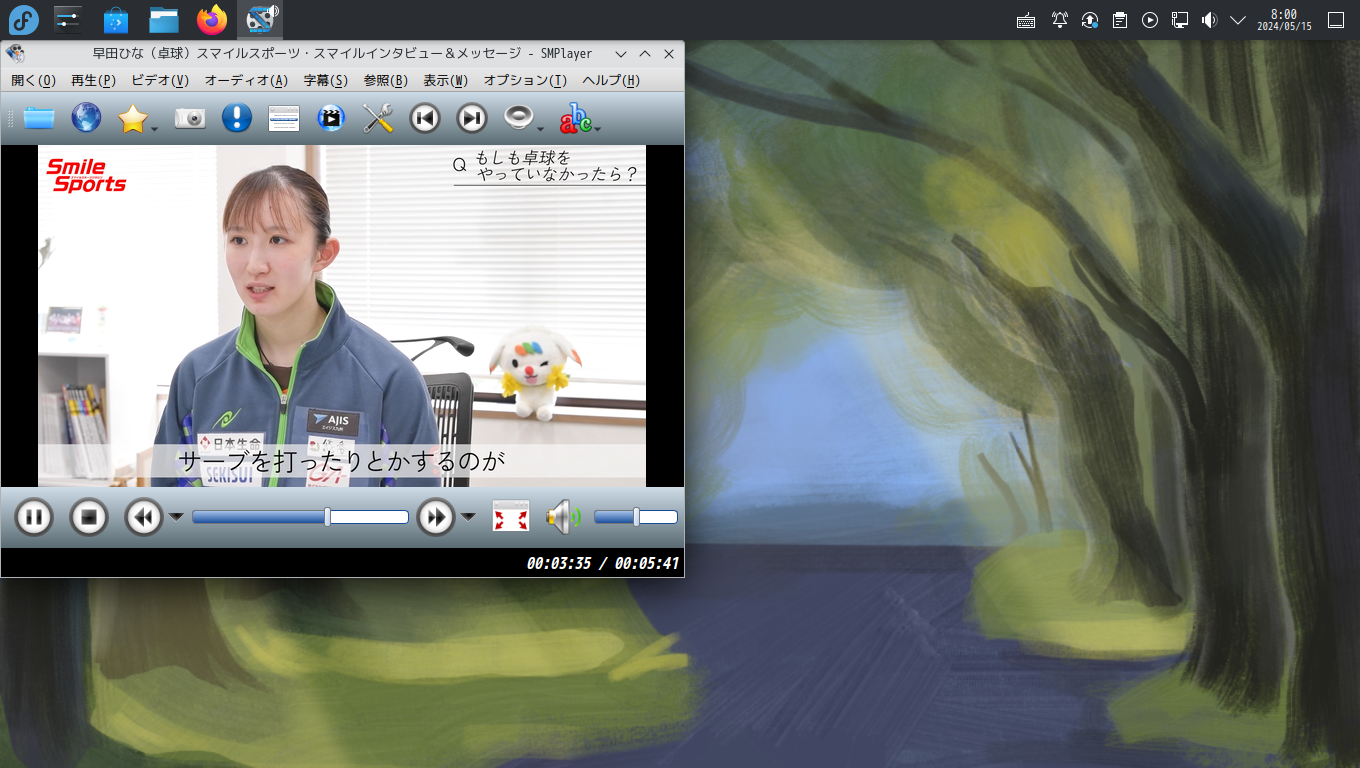This screenshot has width=1360, height=768.
Task: Launch the Discover software store icon
Action: coord(116,19)
